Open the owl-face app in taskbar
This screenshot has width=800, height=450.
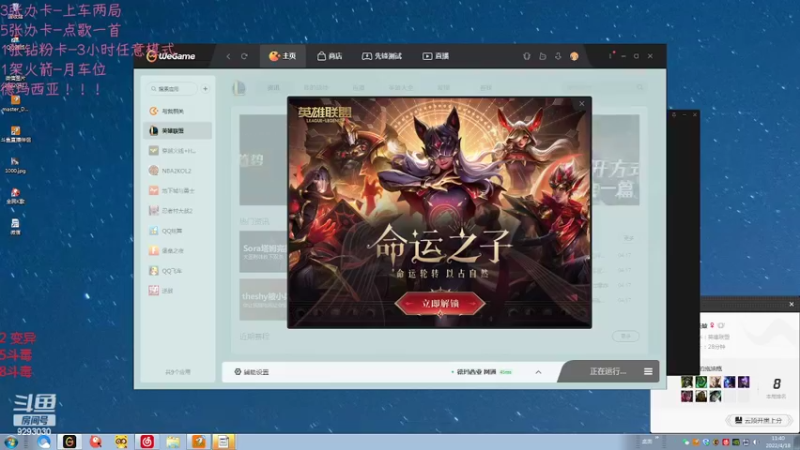[x=121, y=442]
